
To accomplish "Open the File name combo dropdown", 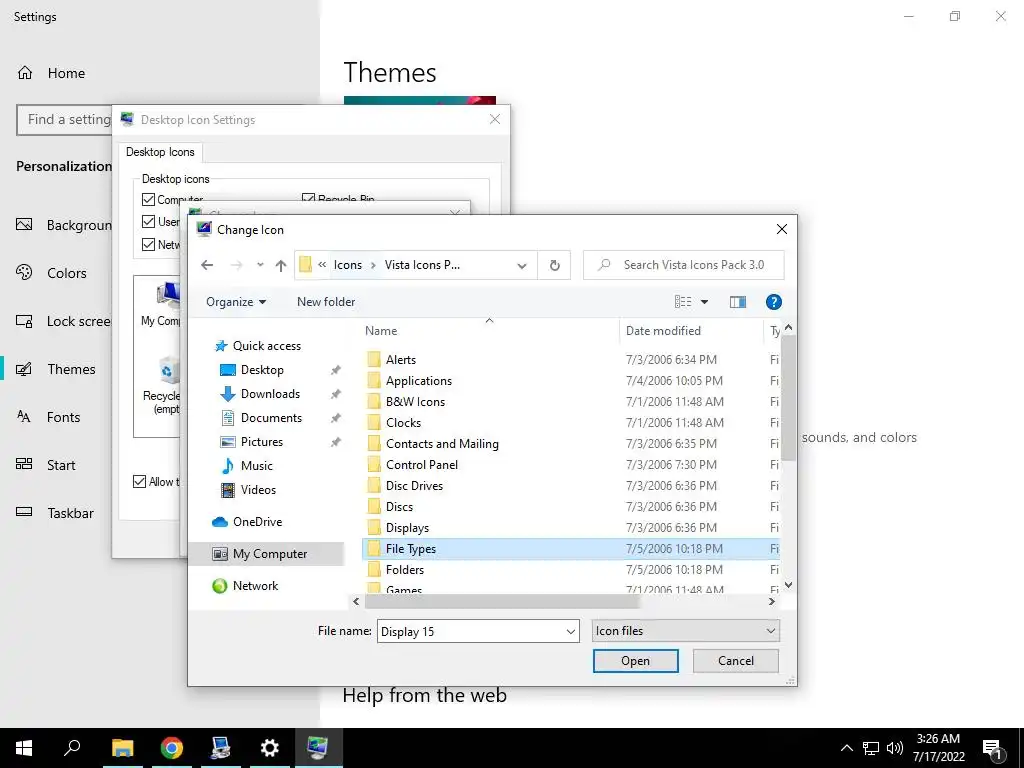I will pyautogui.click(x=570, y=632).
